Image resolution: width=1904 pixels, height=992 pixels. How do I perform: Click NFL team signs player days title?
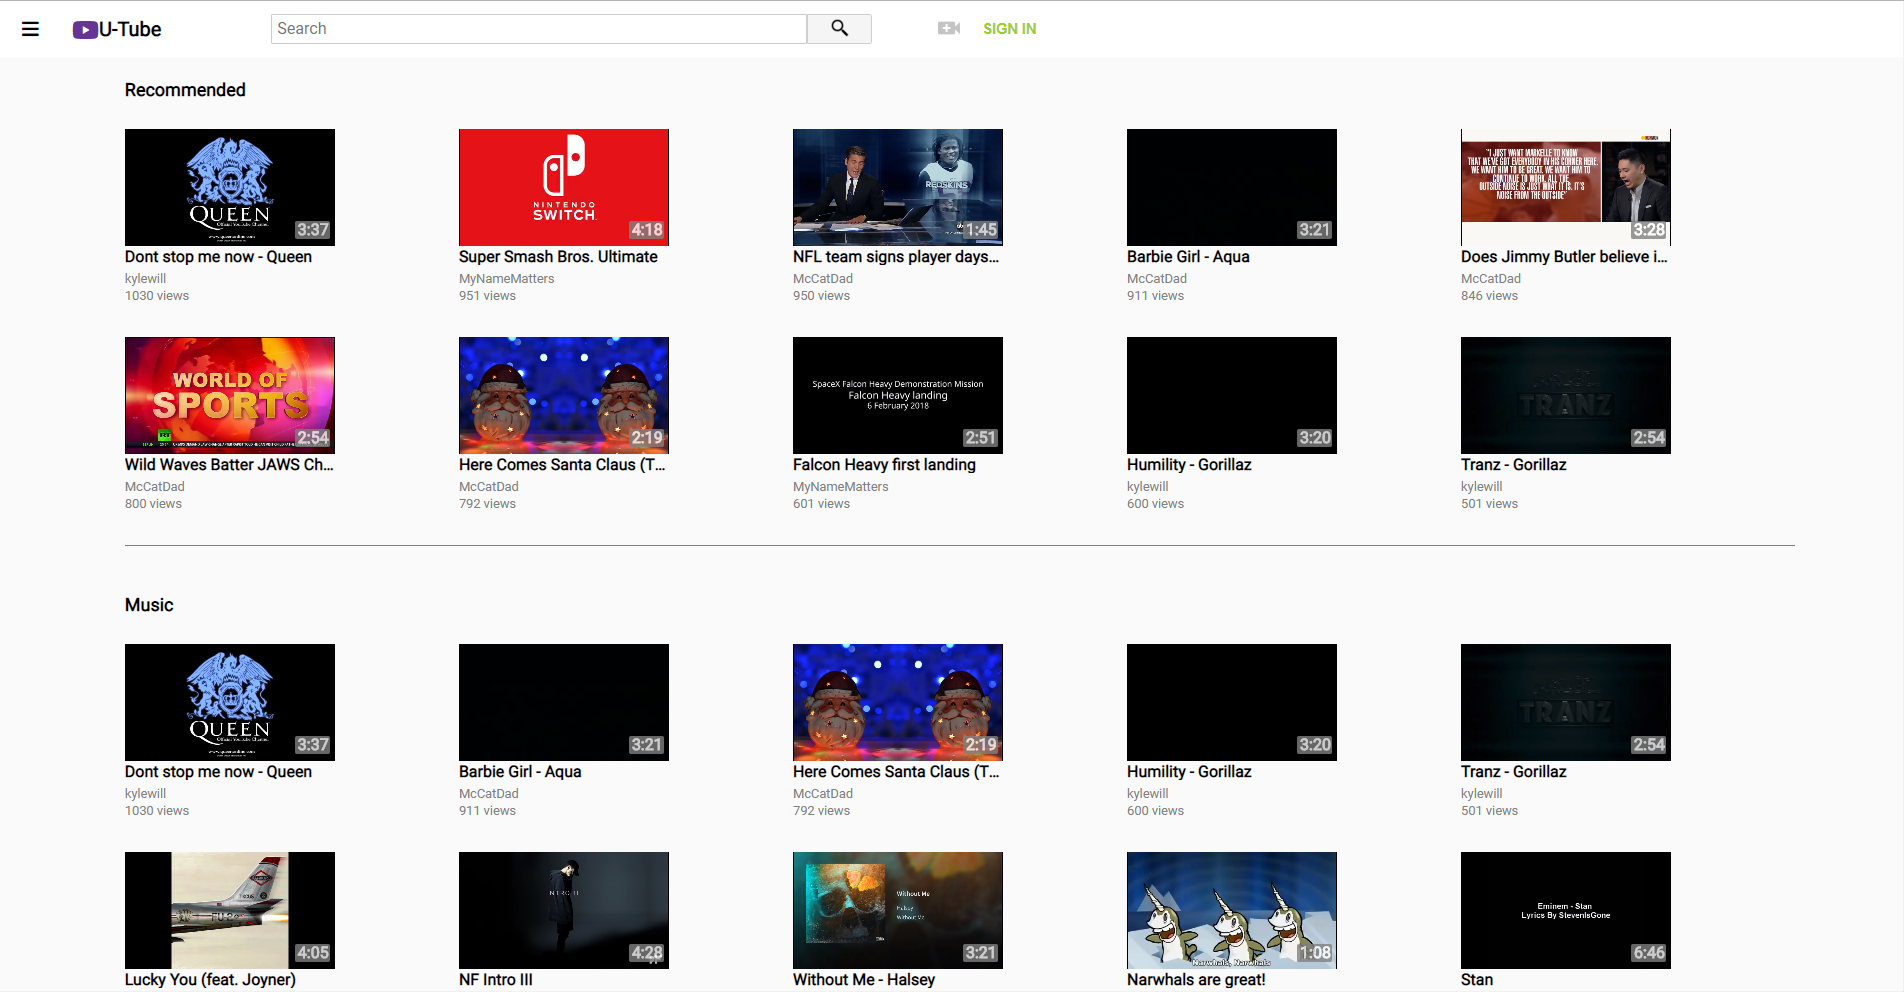tap(896, 257)
